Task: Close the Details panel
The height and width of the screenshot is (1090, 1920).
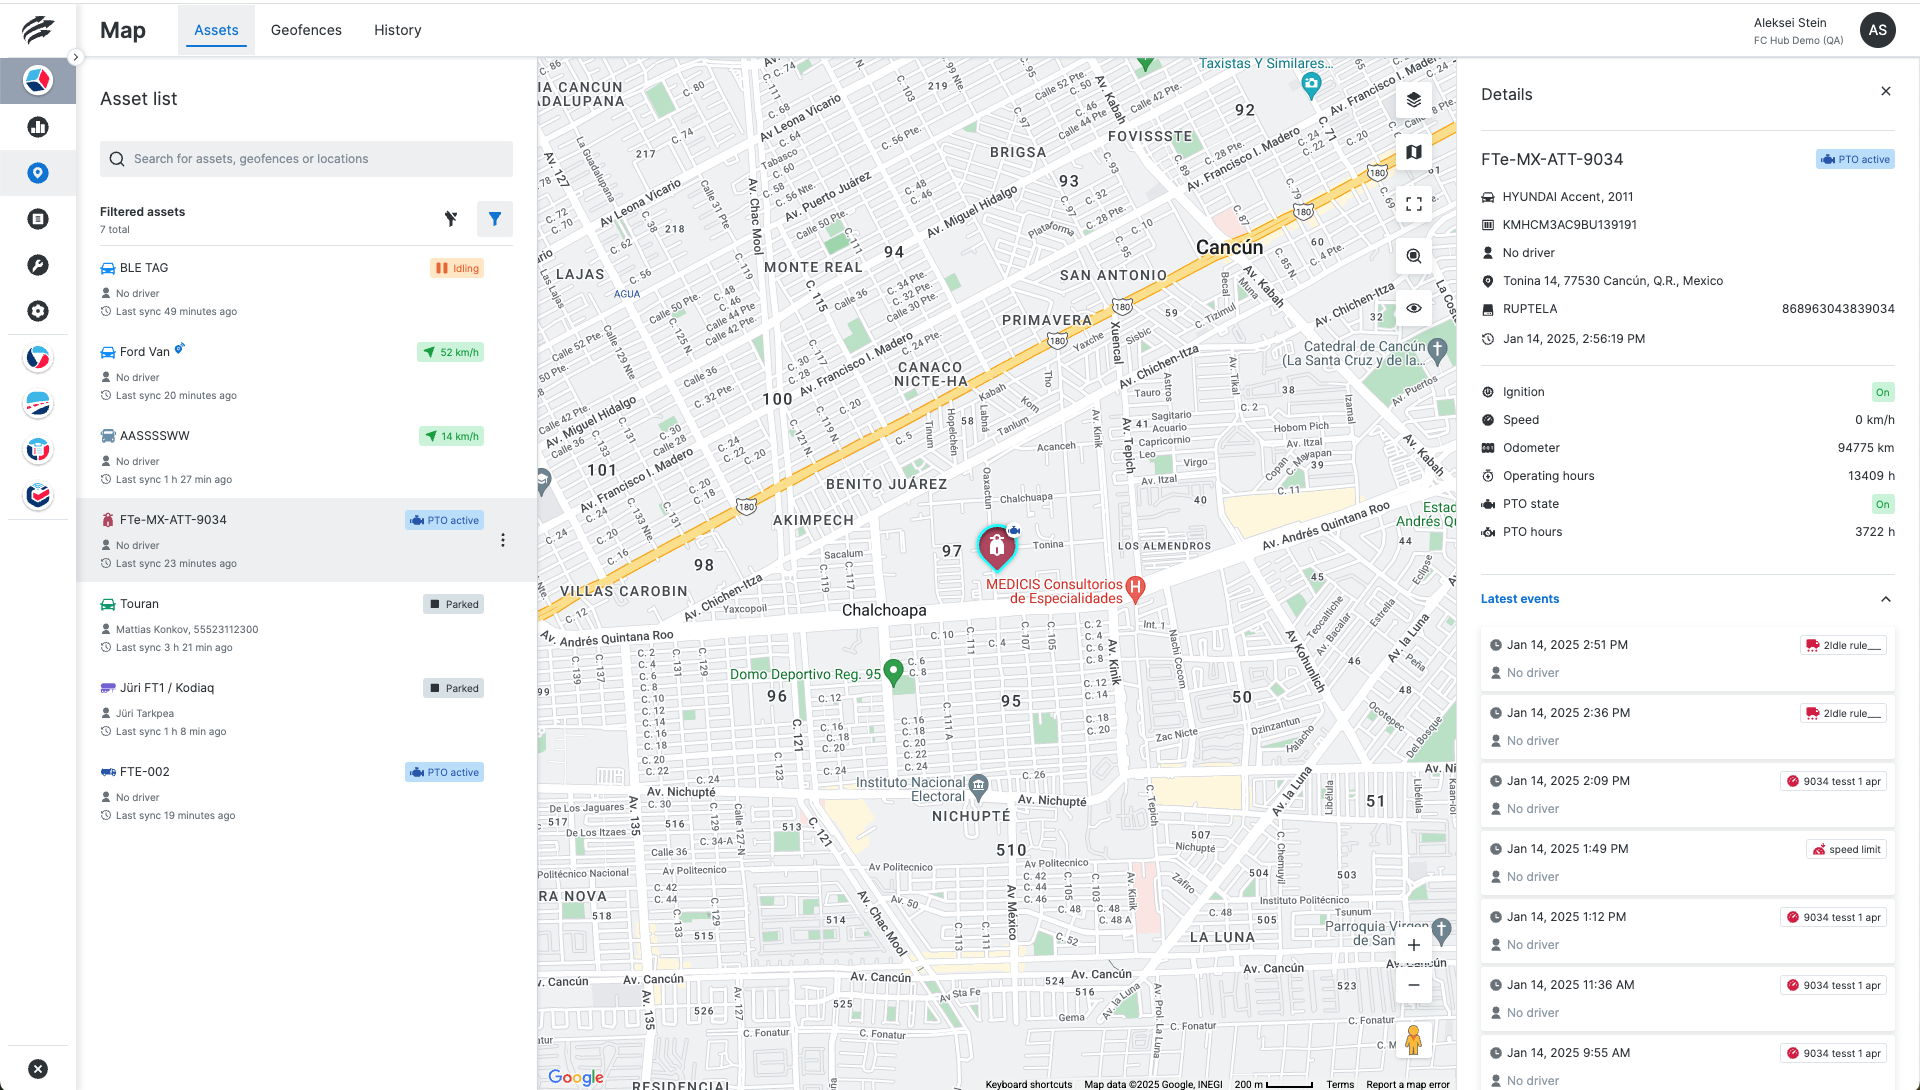Action: coord(1885,91)
